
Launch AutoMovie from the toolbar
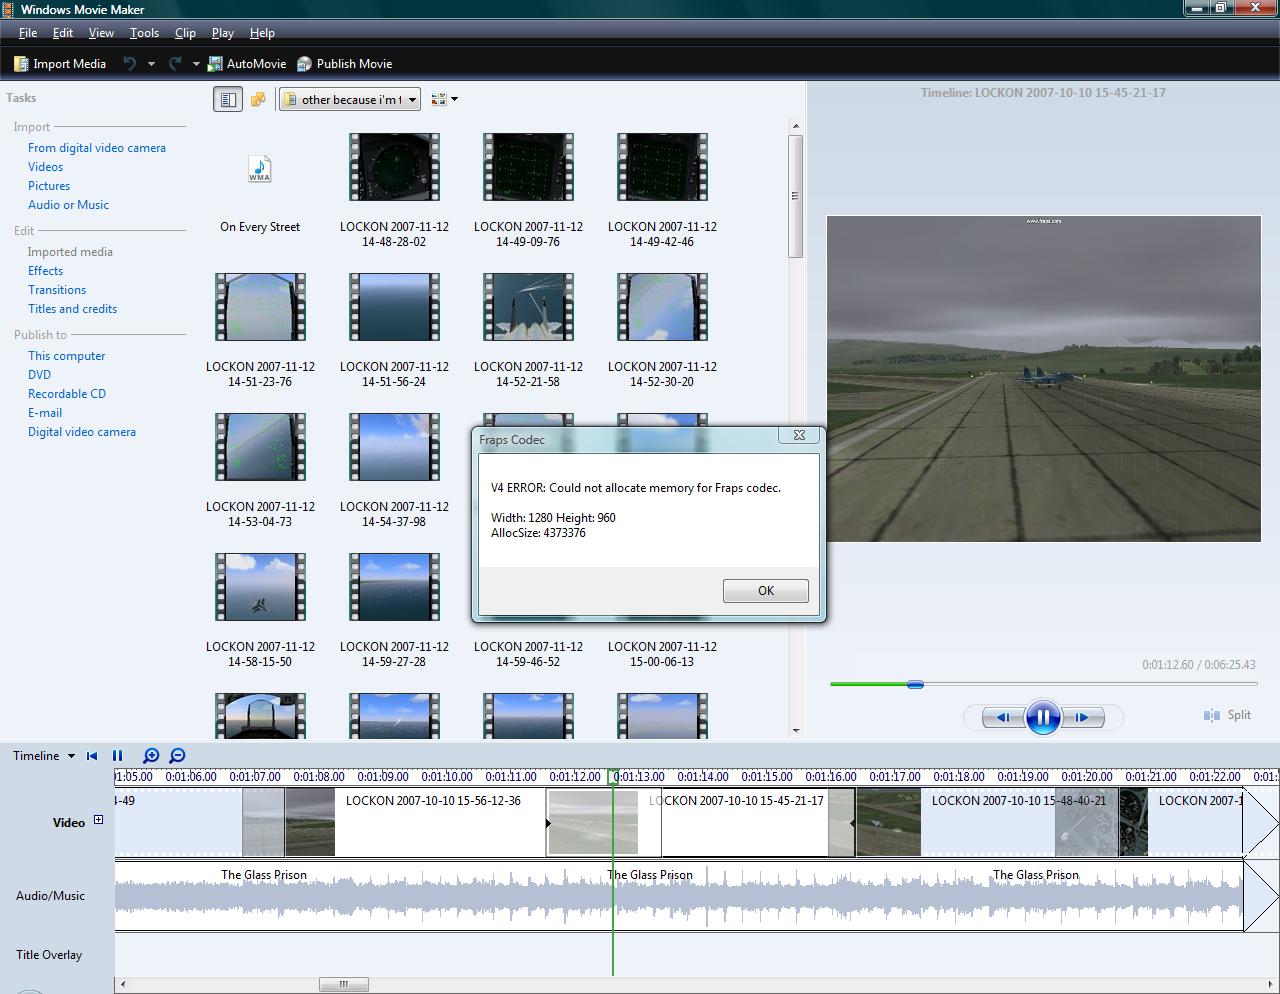pos(247,63)
